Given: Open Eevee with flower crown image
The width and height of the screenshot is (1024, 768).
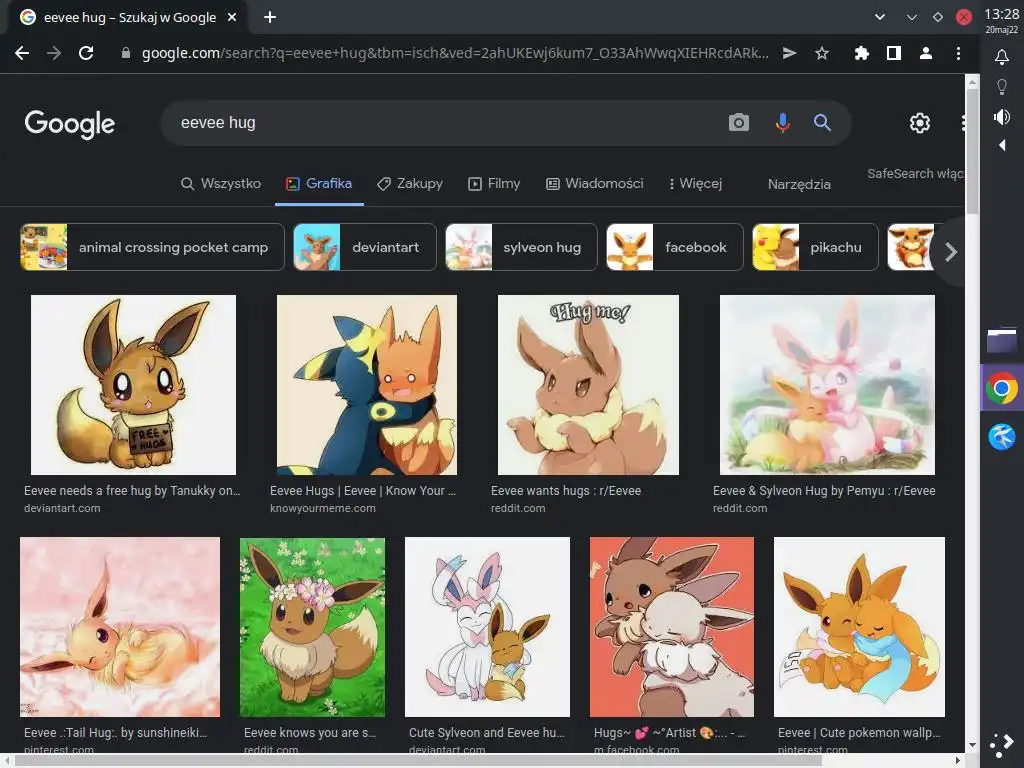Looking at the screenshot, I should pos(312,627).
